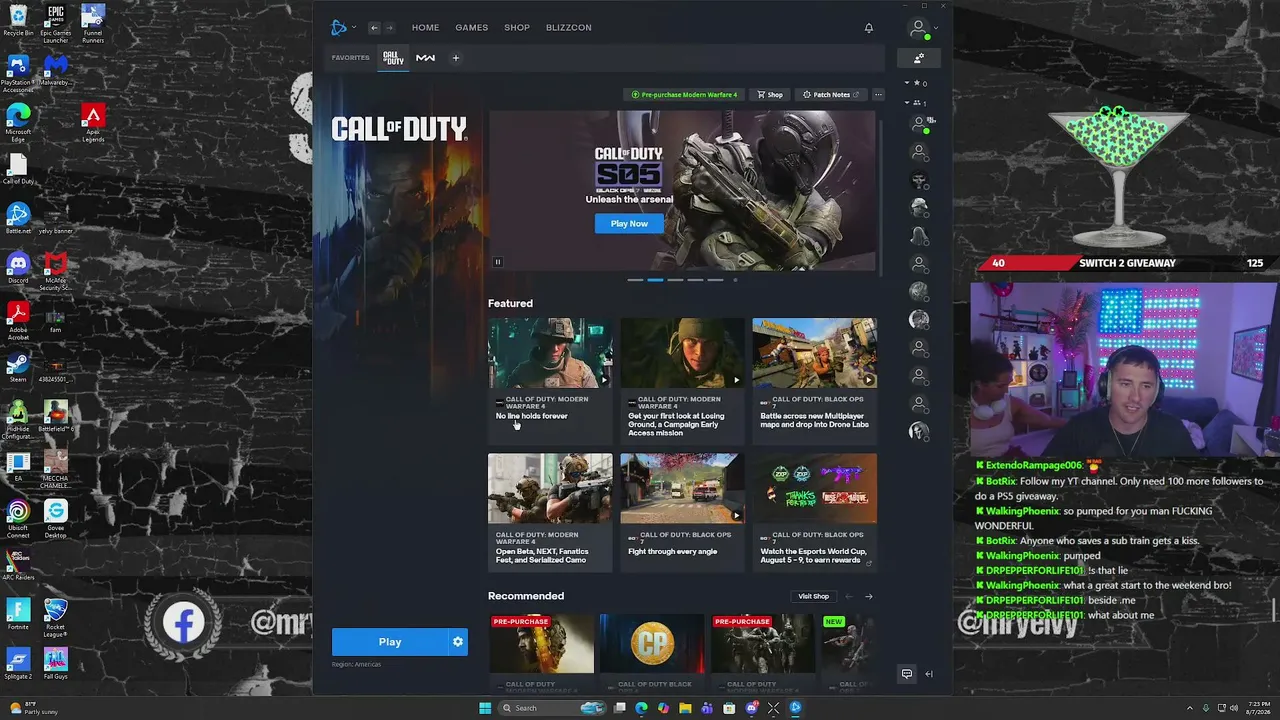Open Adobe Acrobat desktop icon
Image resolution: width=1280 pixels, height=720 pixels.
[18, 320]
